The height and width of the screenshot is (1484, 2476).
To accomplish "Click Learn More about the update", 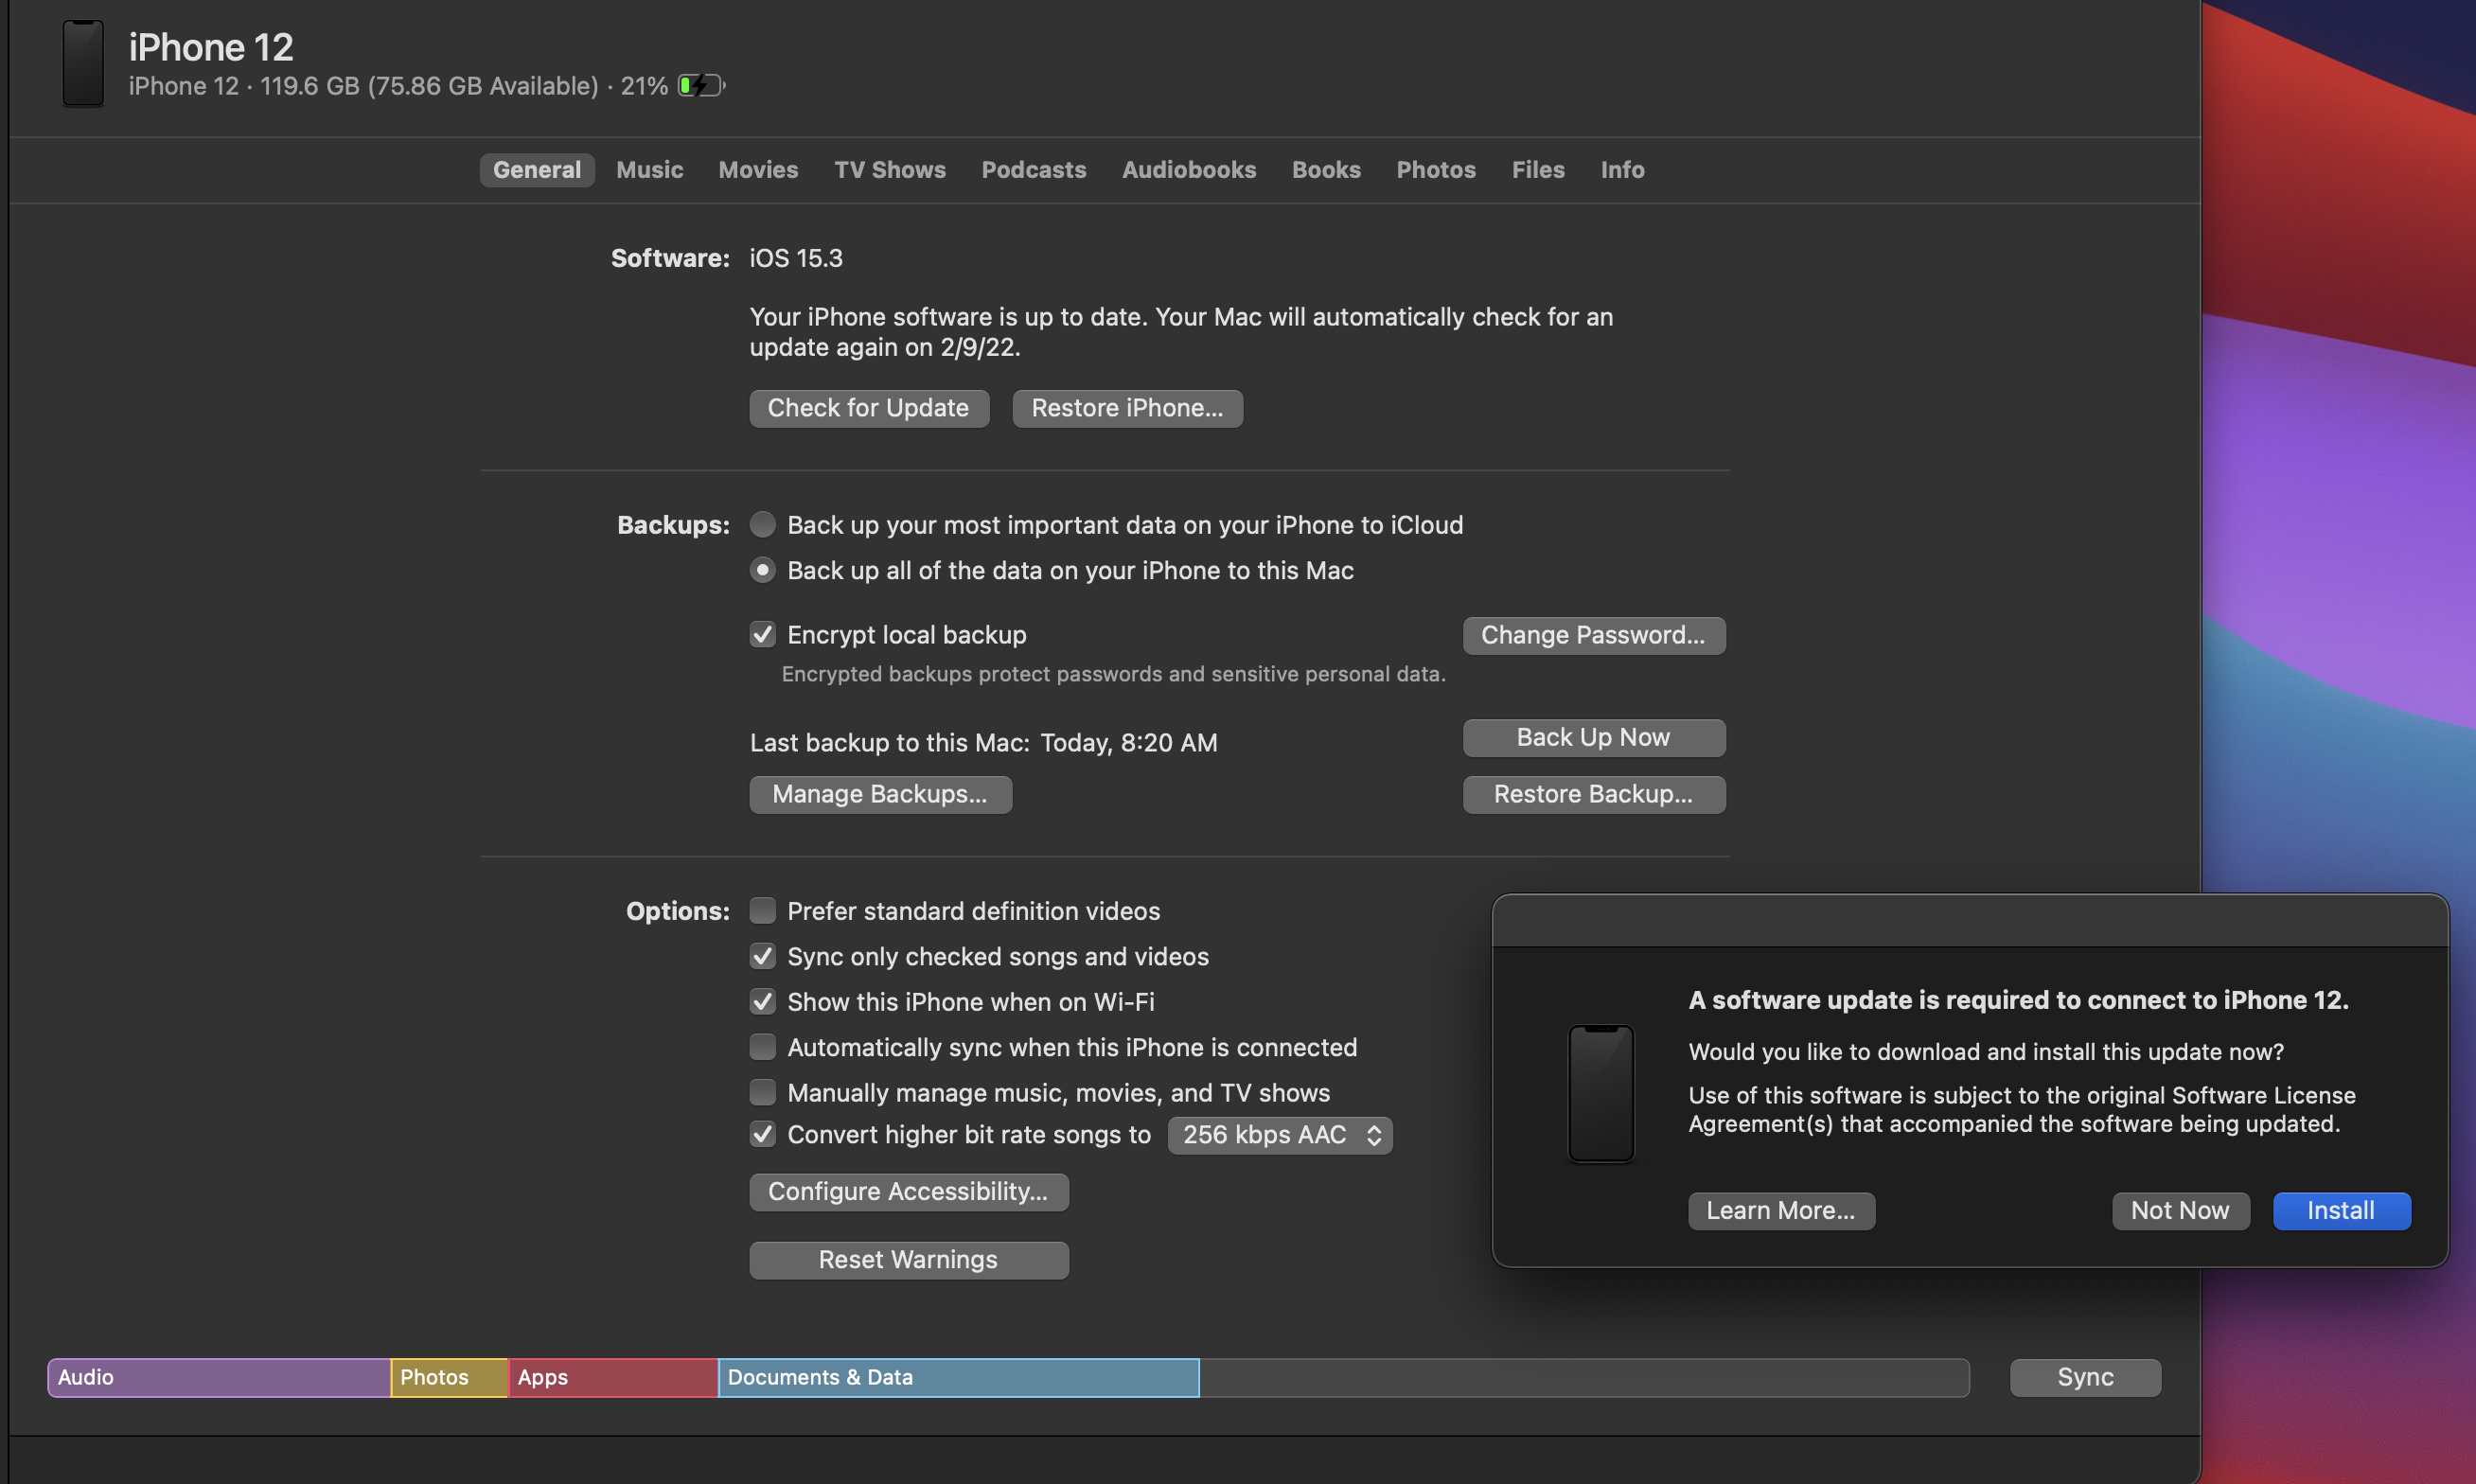I will tap(1780, 1210).
